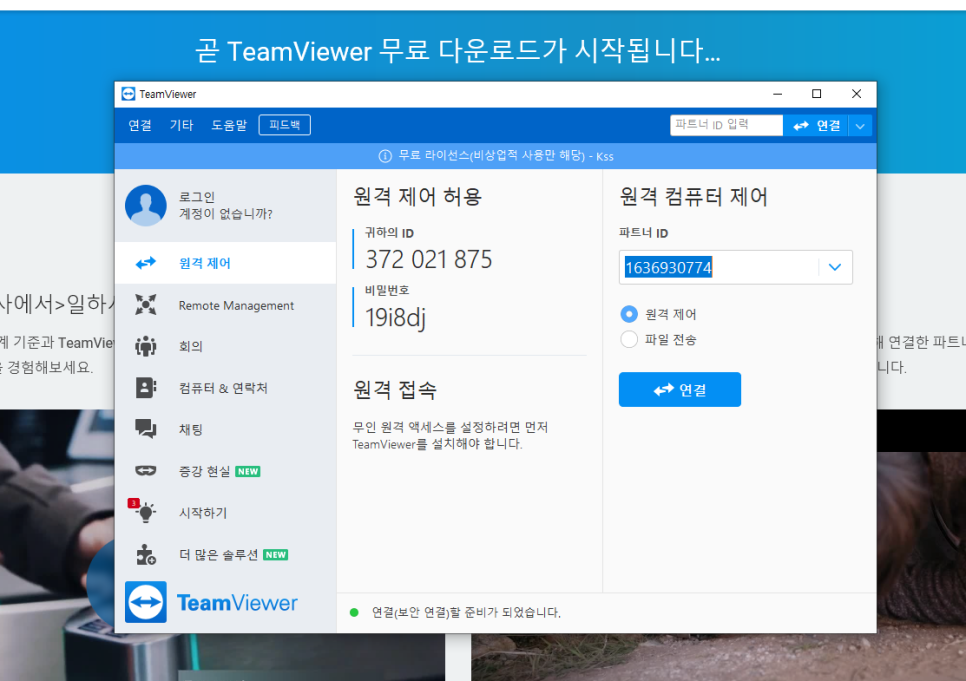966x681 pixels.
Task: Click the 증강 현실 AR glasses icon
Action: tap(146, 471)
